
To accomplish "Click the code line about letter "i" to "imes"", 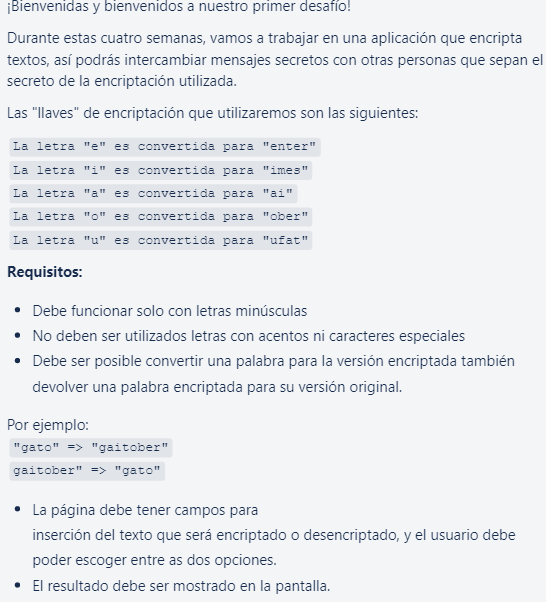I will [x=160, y=170].
